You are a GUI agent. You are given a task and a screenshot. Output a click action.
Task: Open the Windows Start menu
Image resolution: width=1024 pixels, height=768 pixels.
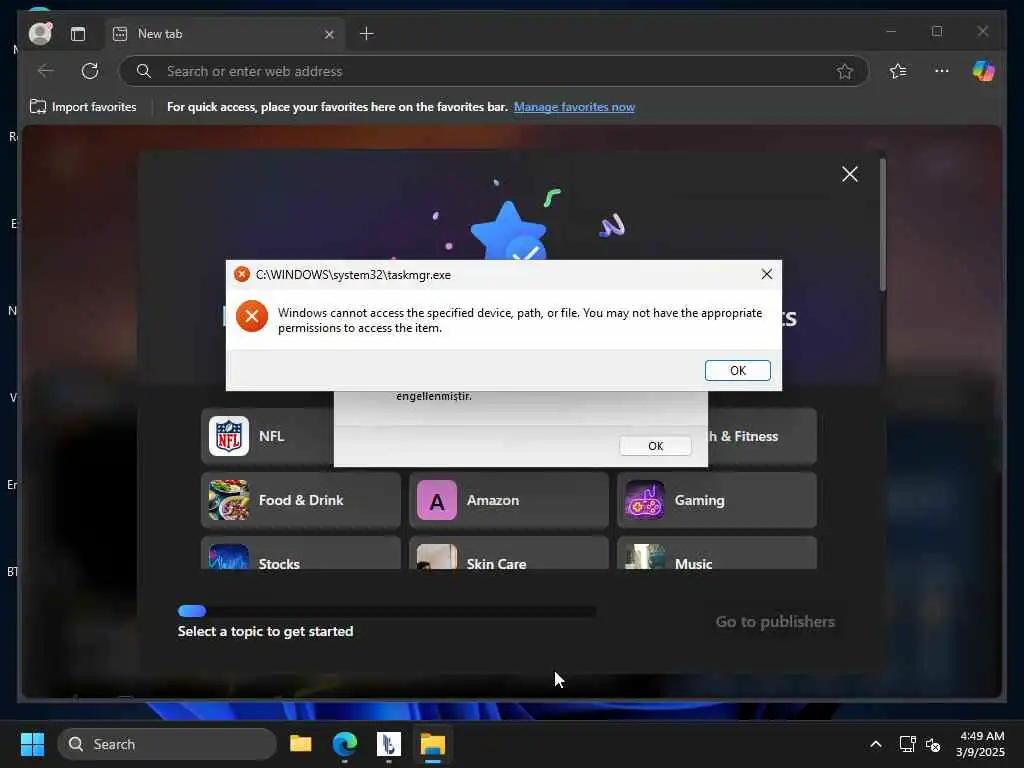point(32,744)
